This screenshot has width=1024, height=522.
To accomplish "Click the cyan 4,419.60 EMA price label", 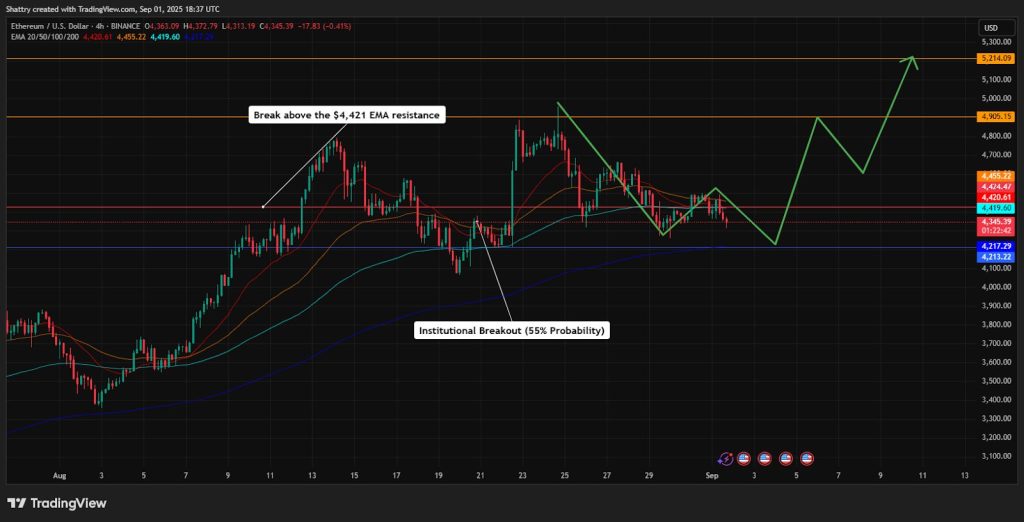I will click(995, 208).
